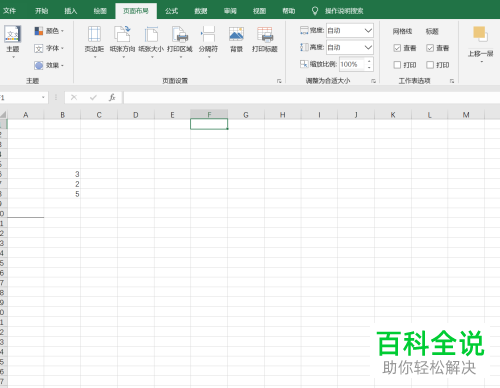500x388 pixels.
Task: Select the cell containing 3
Action: (62, 174)
